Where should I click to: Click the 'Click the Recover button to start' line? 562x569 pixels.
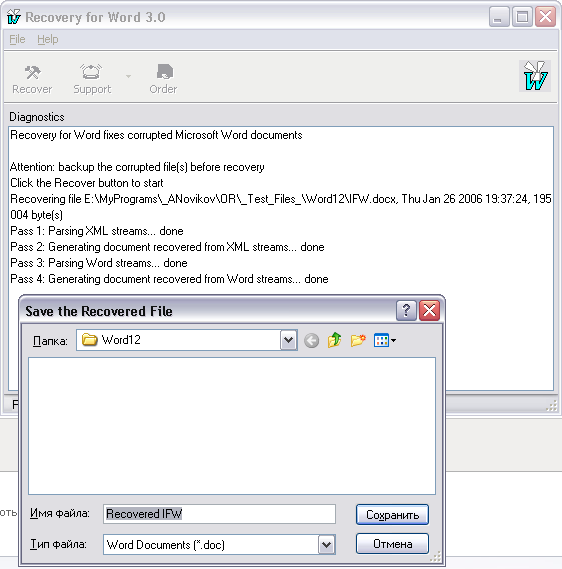87,183
